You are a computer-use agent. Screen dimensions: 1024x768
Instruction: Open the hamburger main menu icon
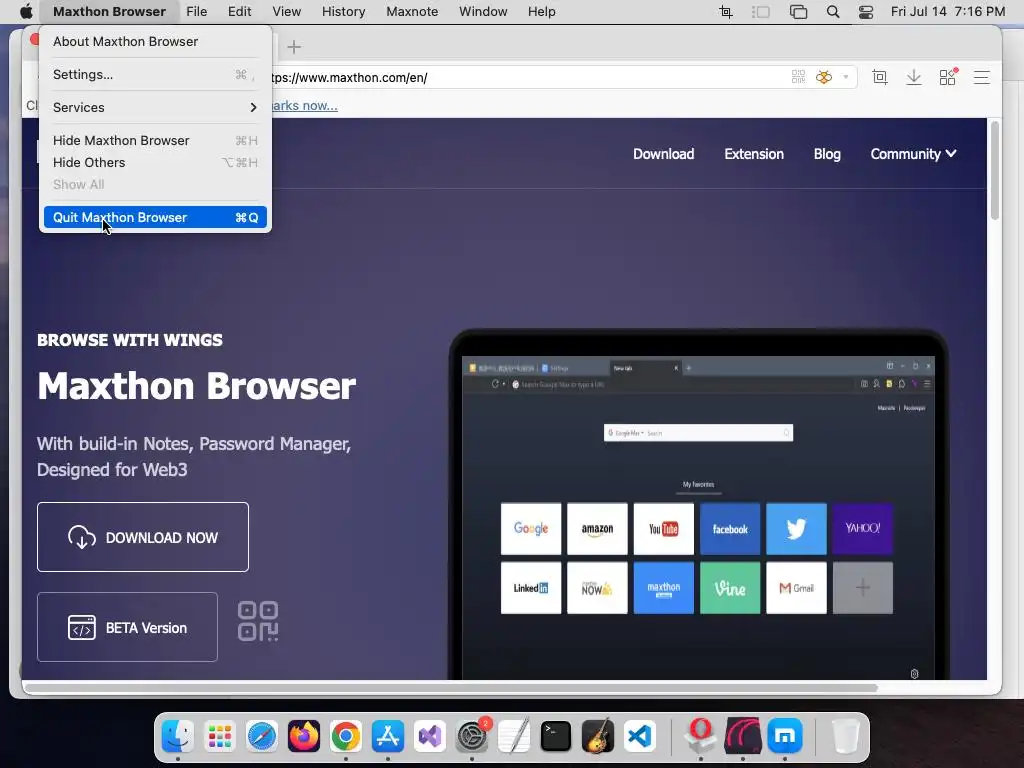(982, 77)
